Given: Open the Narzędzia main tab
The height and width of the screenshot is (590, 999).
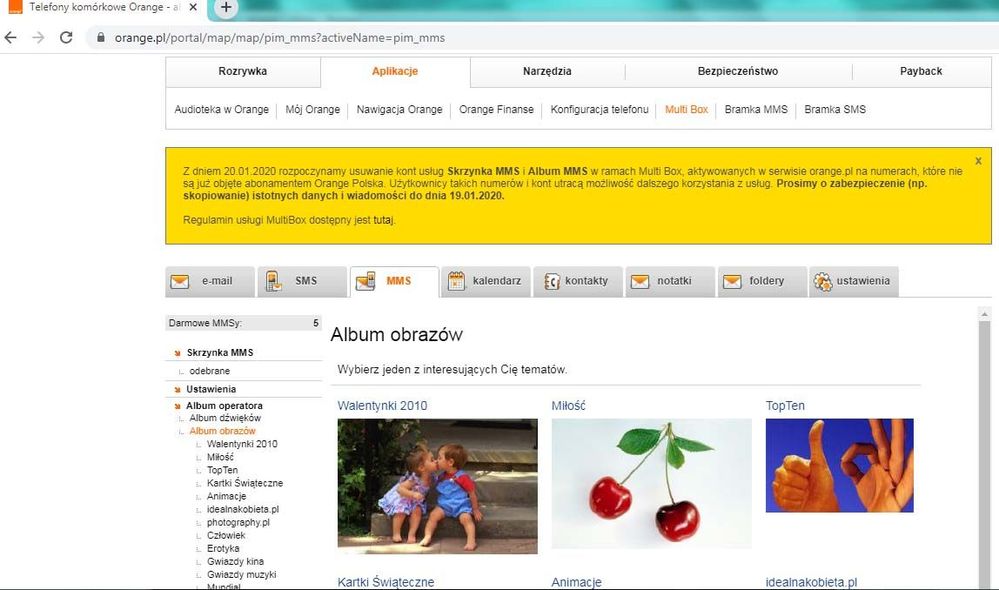Looking at the screenshot, I should pos(547,71).
